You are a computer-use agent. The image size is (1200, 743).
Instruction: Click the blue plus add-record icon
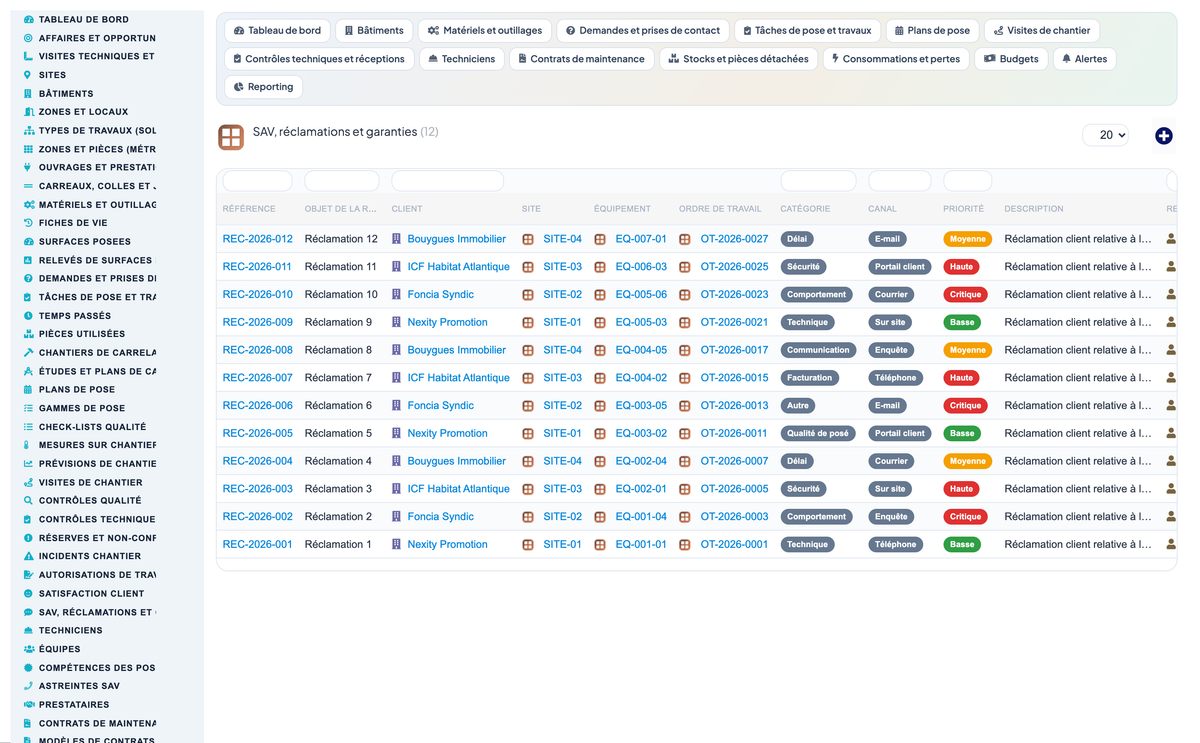tap(1163, 135)
